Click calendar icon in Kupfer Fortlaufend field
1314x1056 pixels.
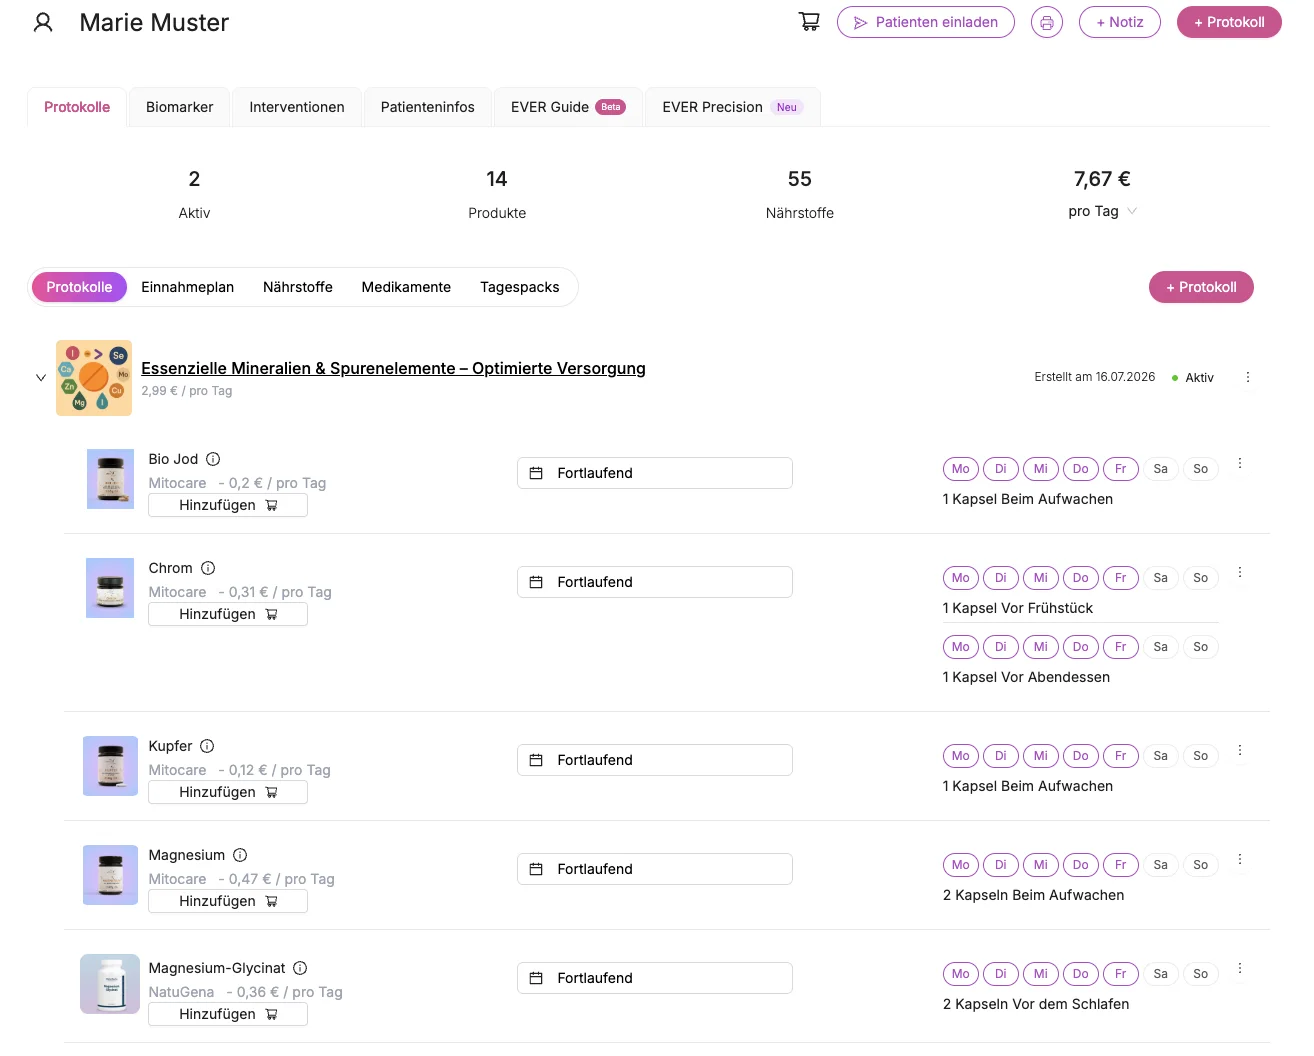pyautogui.click(x=536, y=760)
